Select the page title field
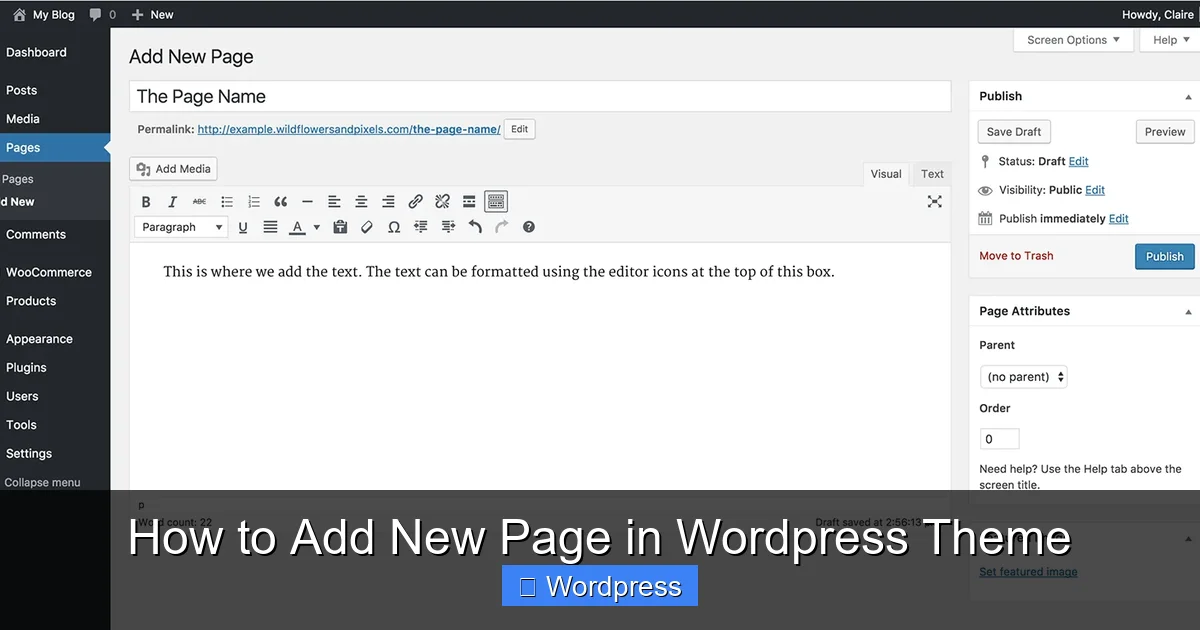 pyautogui.click(x=540, y=96)
